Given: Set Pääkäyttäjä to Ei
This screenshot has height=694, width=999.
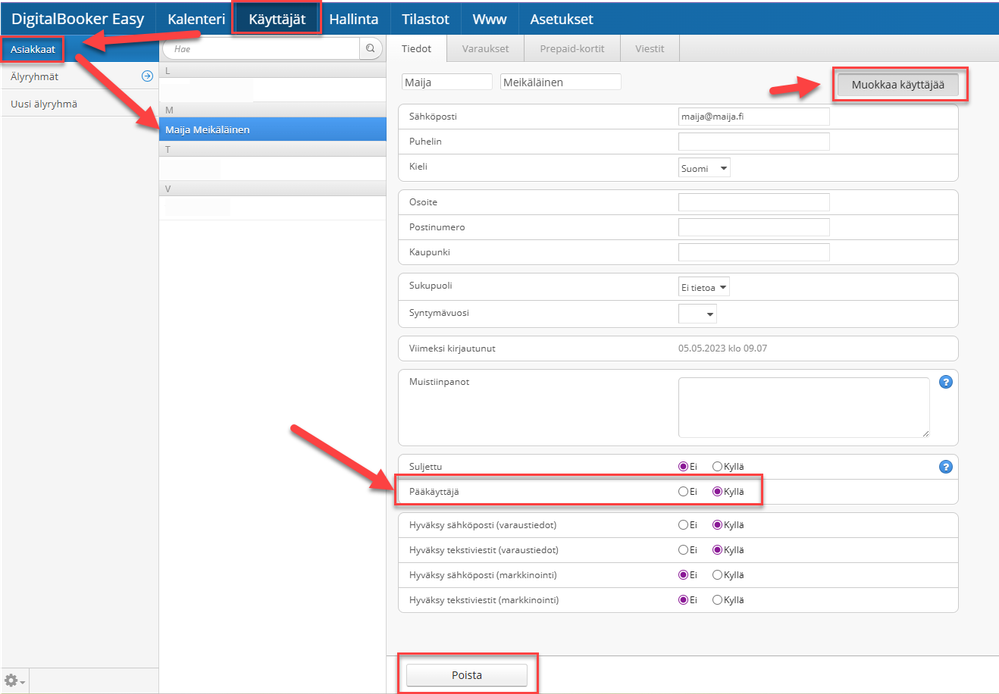Looking at the screenshot, I should click(x=683, y=491).
